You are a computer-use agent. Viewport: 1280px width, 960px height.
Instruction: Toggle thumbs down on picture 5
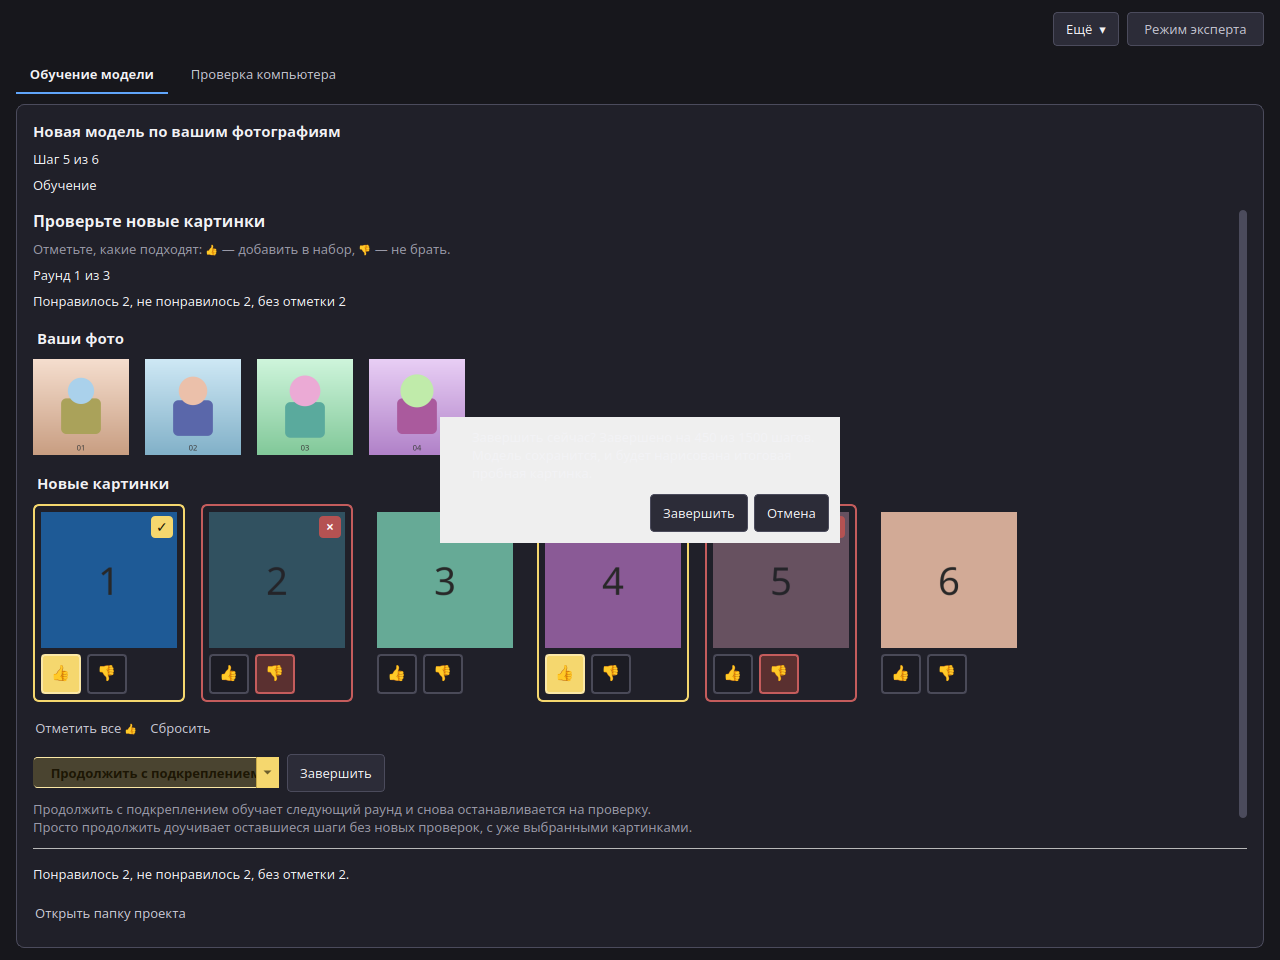point(779,674)
